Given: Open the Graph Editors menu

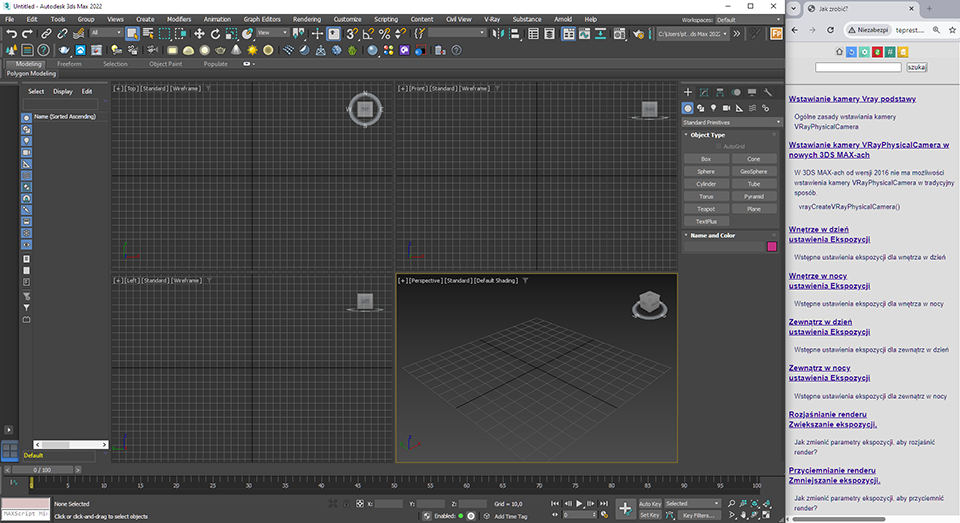Looking at the screenshot, I should [x=261, y=19].
